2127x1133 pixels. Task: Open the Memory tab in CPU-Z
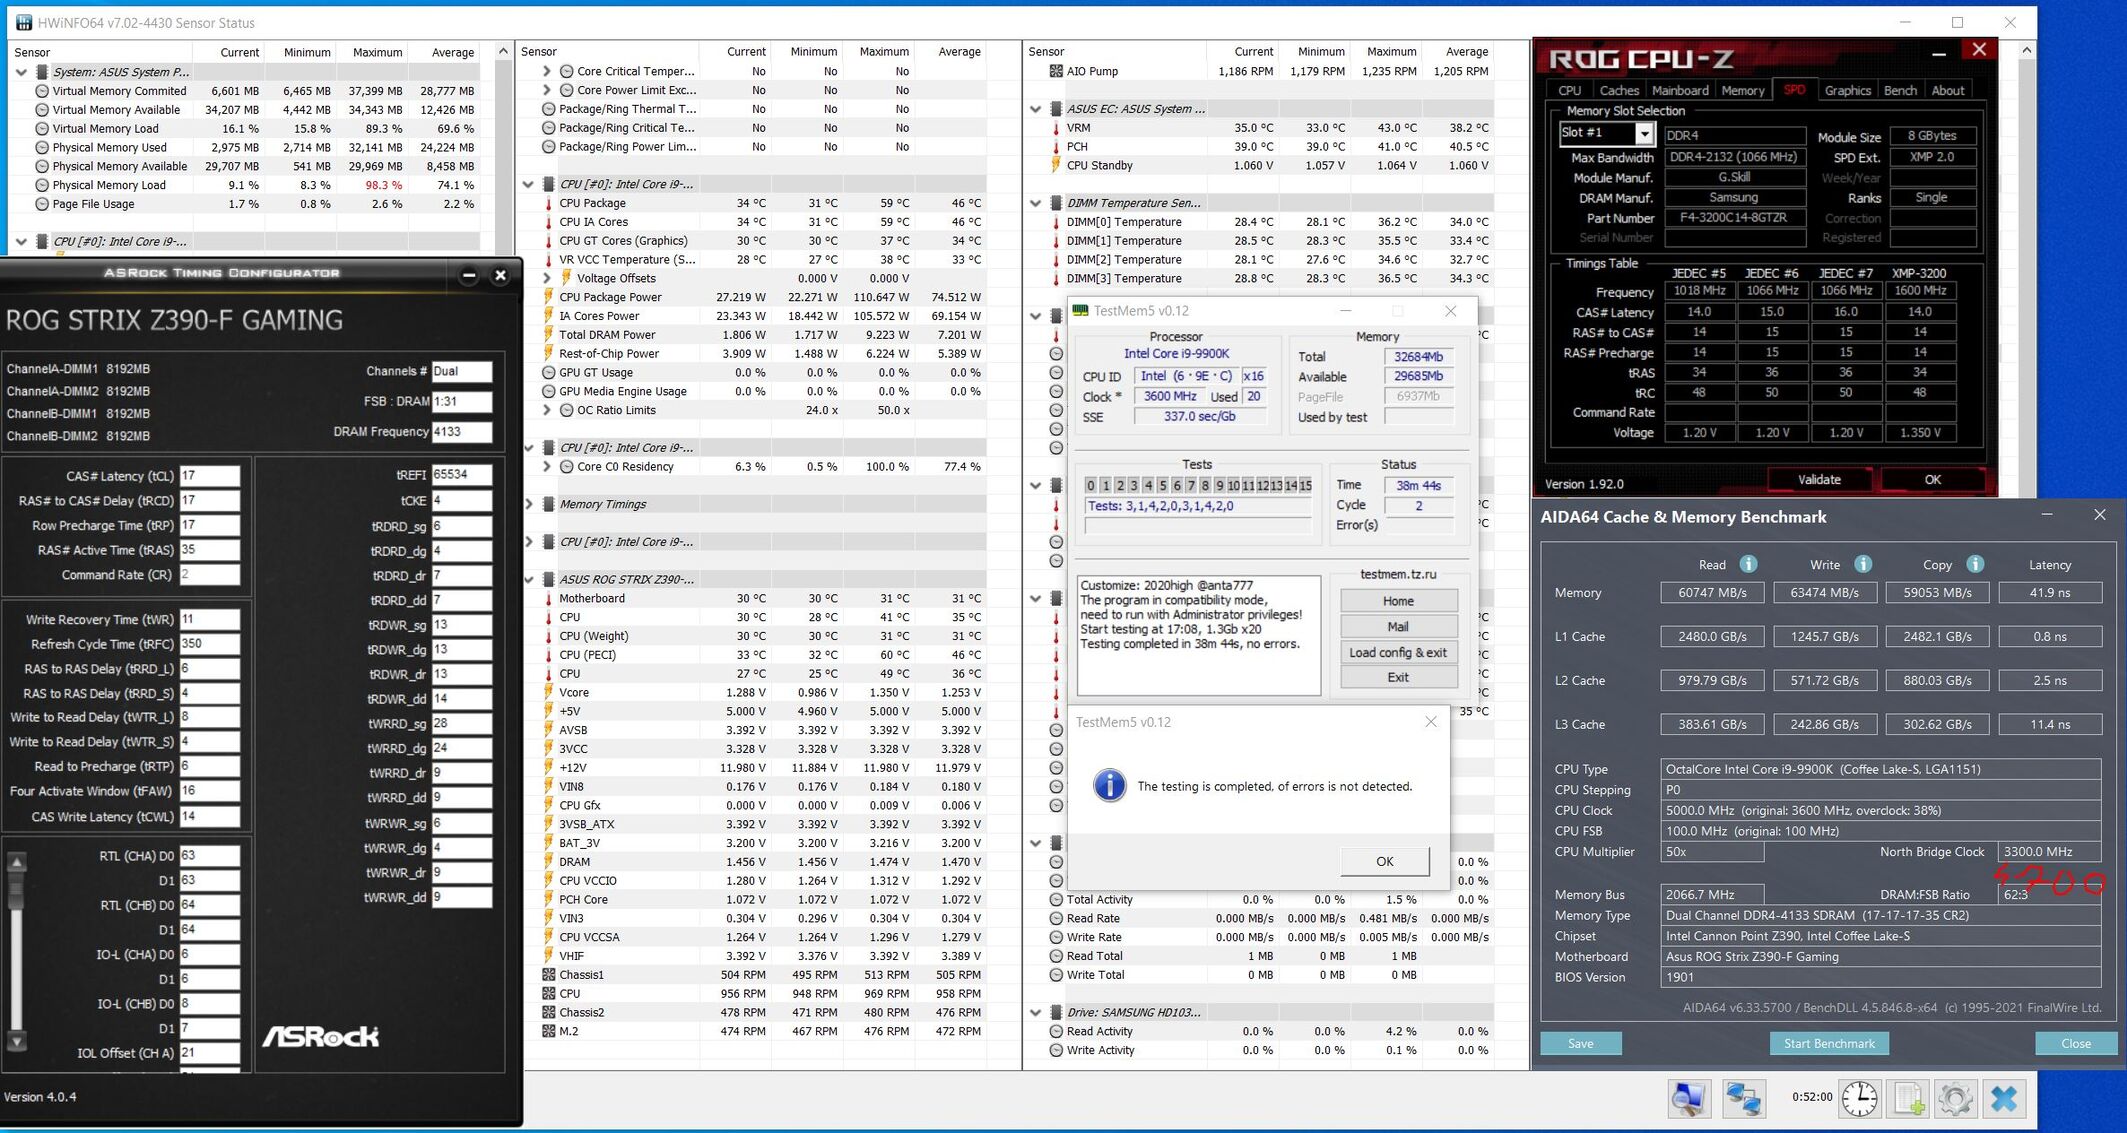point(1743,90)
